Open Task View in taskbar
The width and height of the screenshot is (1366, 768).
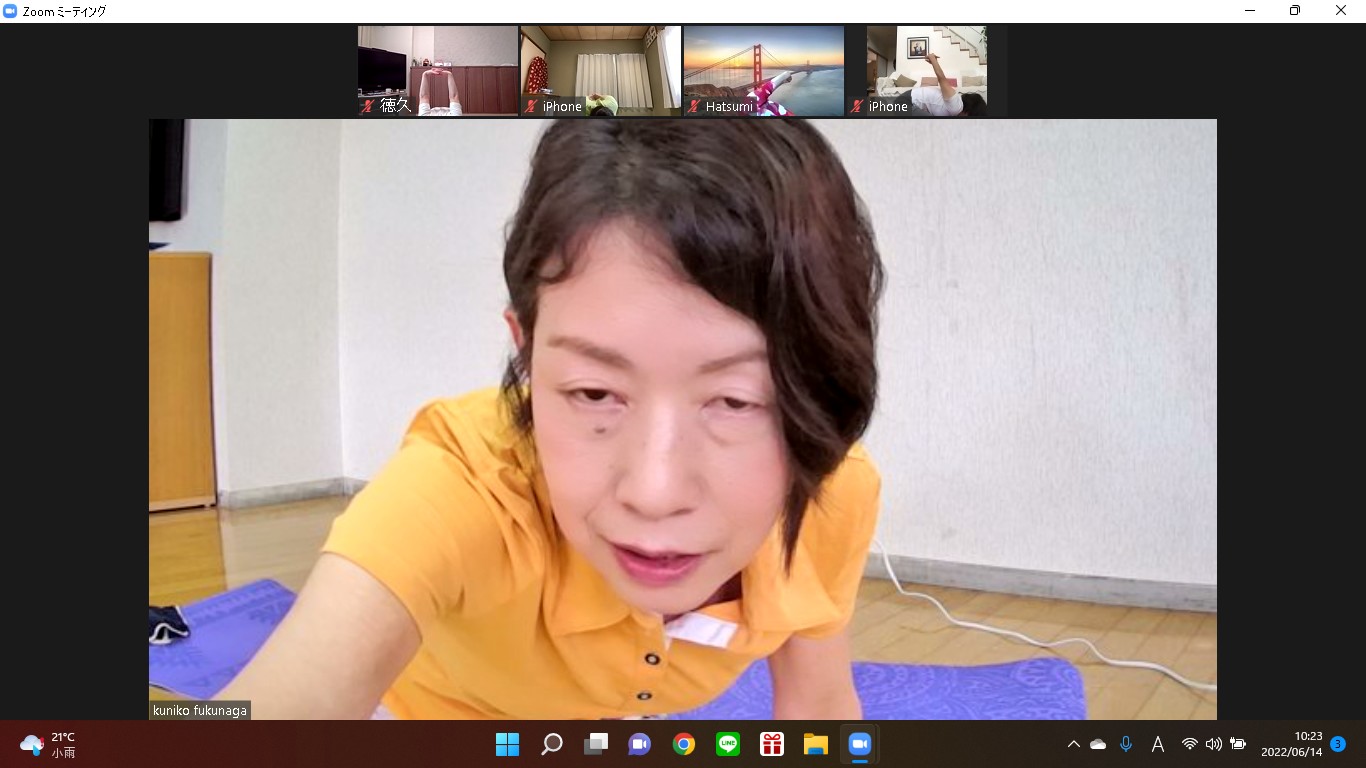tap(596, 744)
